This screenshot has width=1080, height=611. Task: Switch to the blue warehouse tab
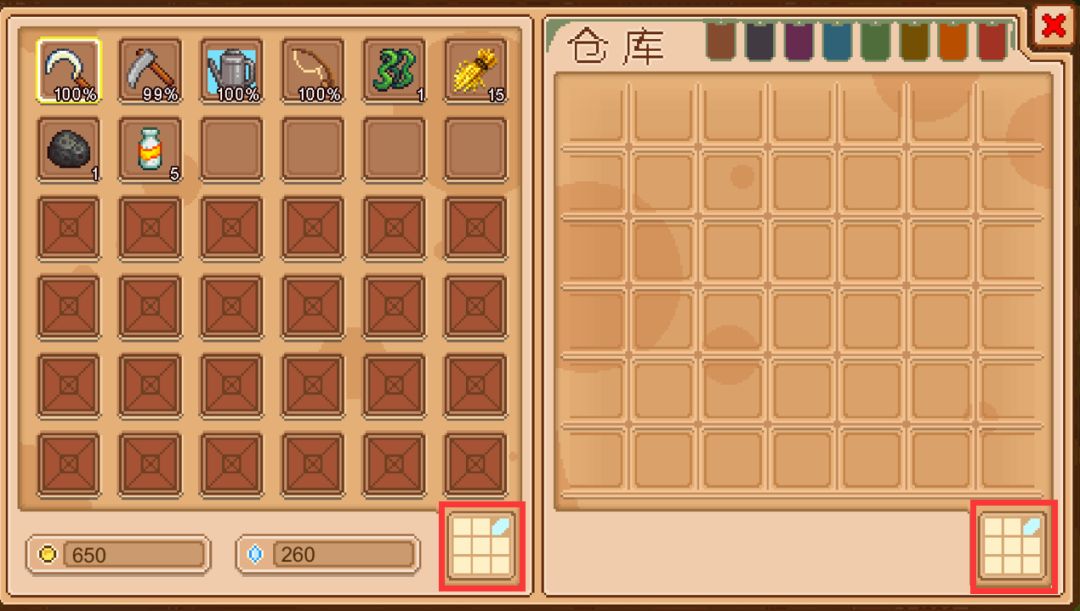837,41
